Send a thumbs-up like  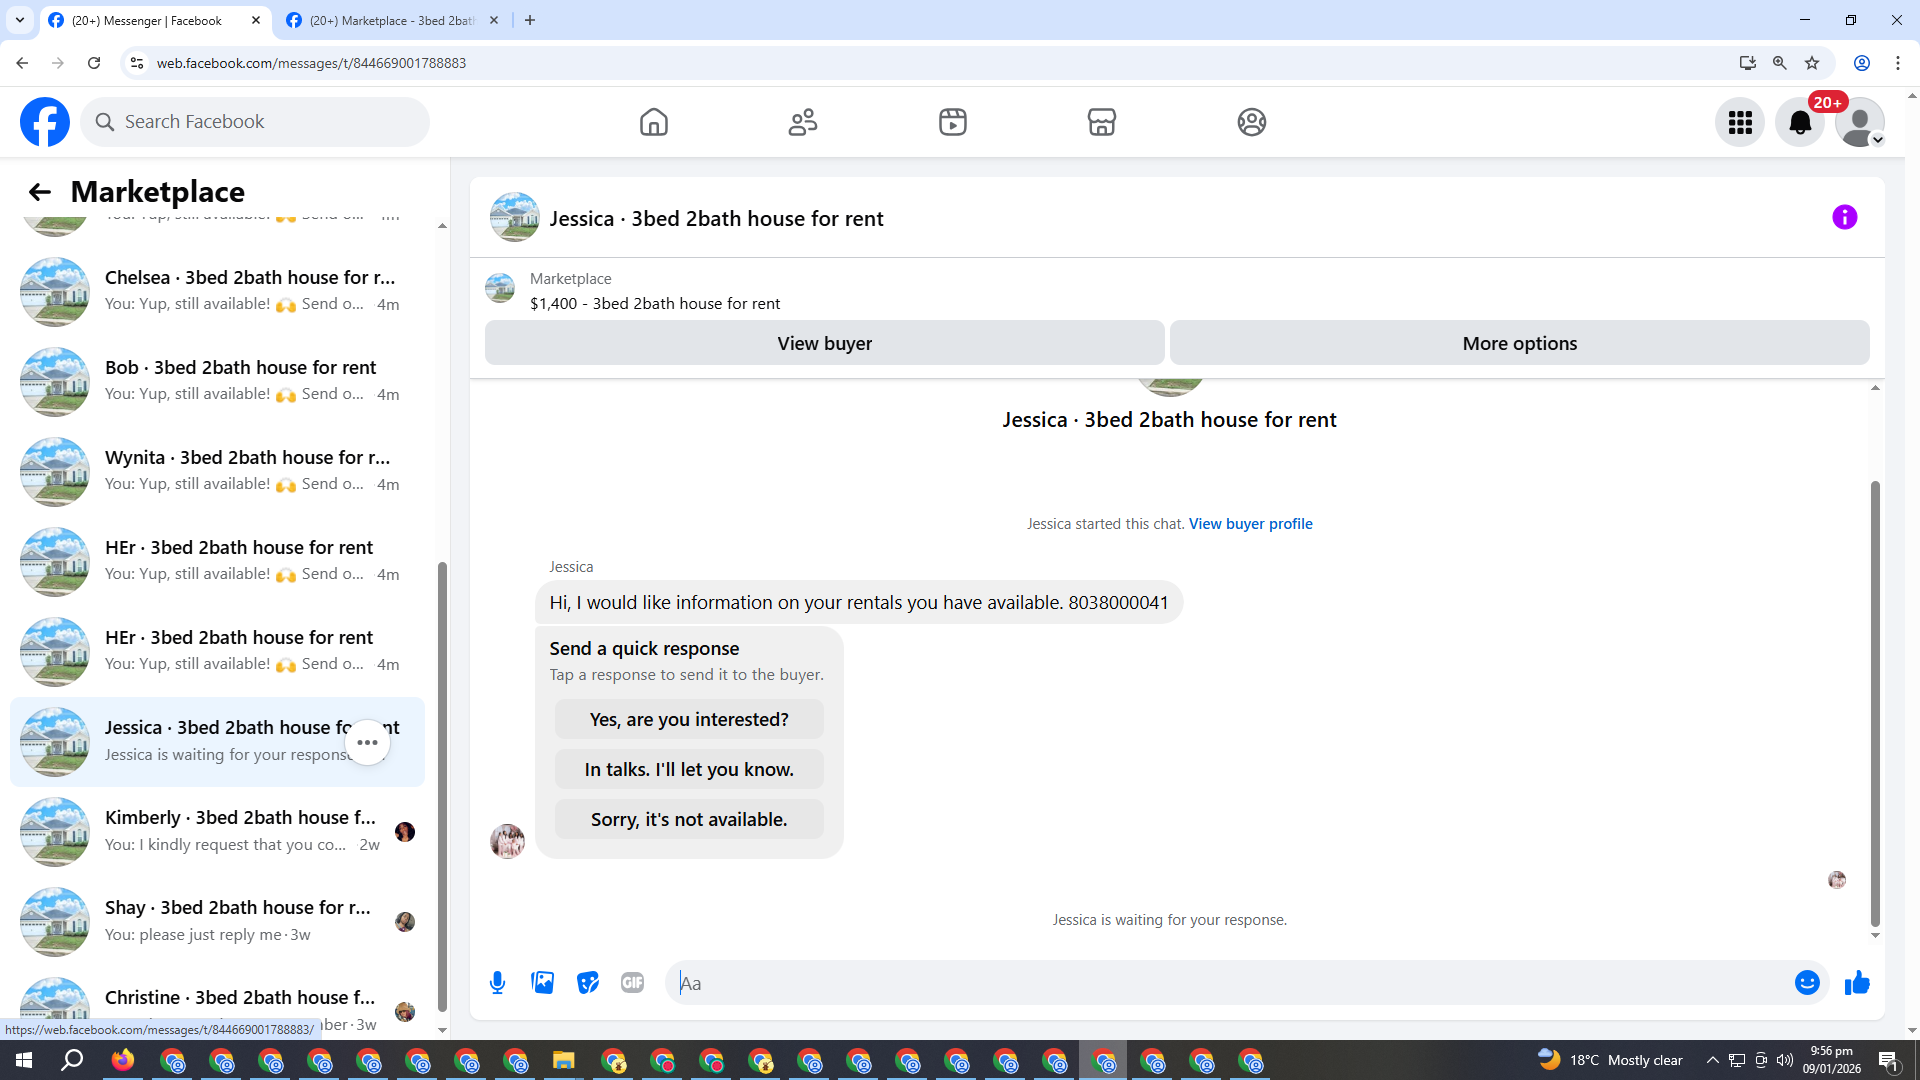tap(1857, 983)
